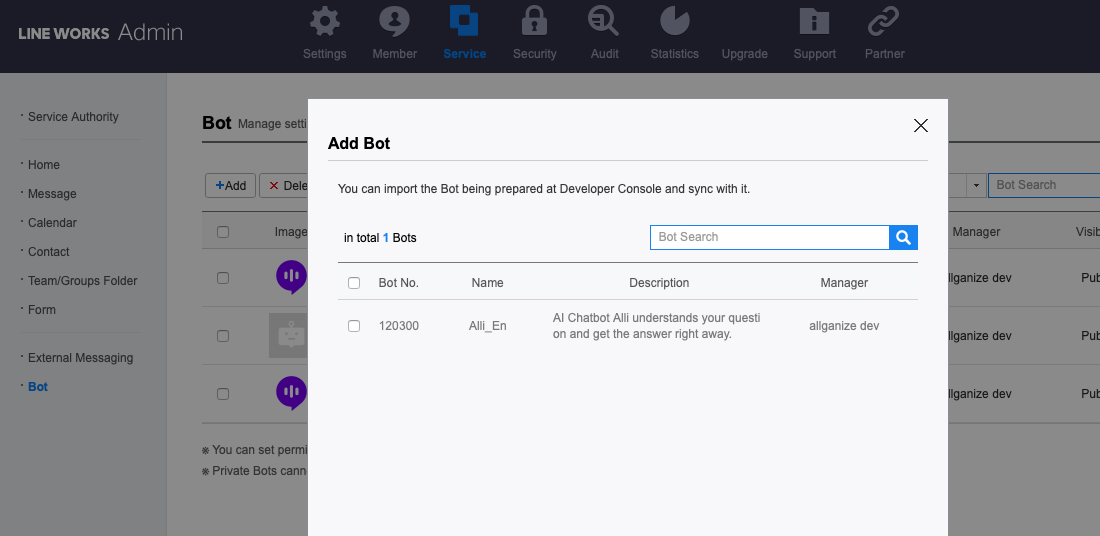Click the LINE WORKS Admin logo
This screenshot has width=1100, height=536.
coord(100,32)
